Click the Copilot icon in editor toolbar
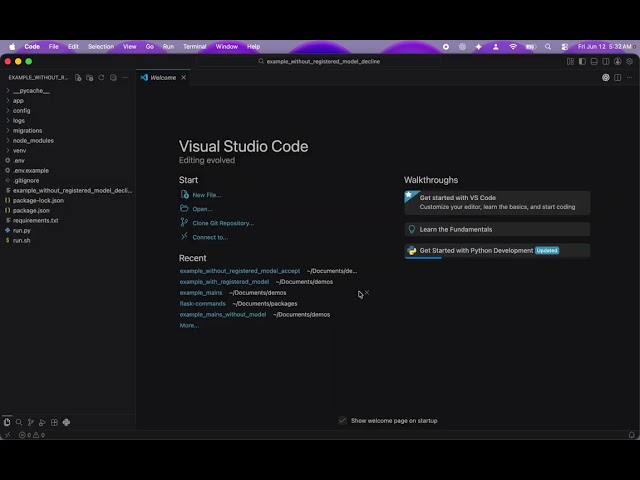Image resolution: width=640 pixels, height=480 pixels. point(606,78)
